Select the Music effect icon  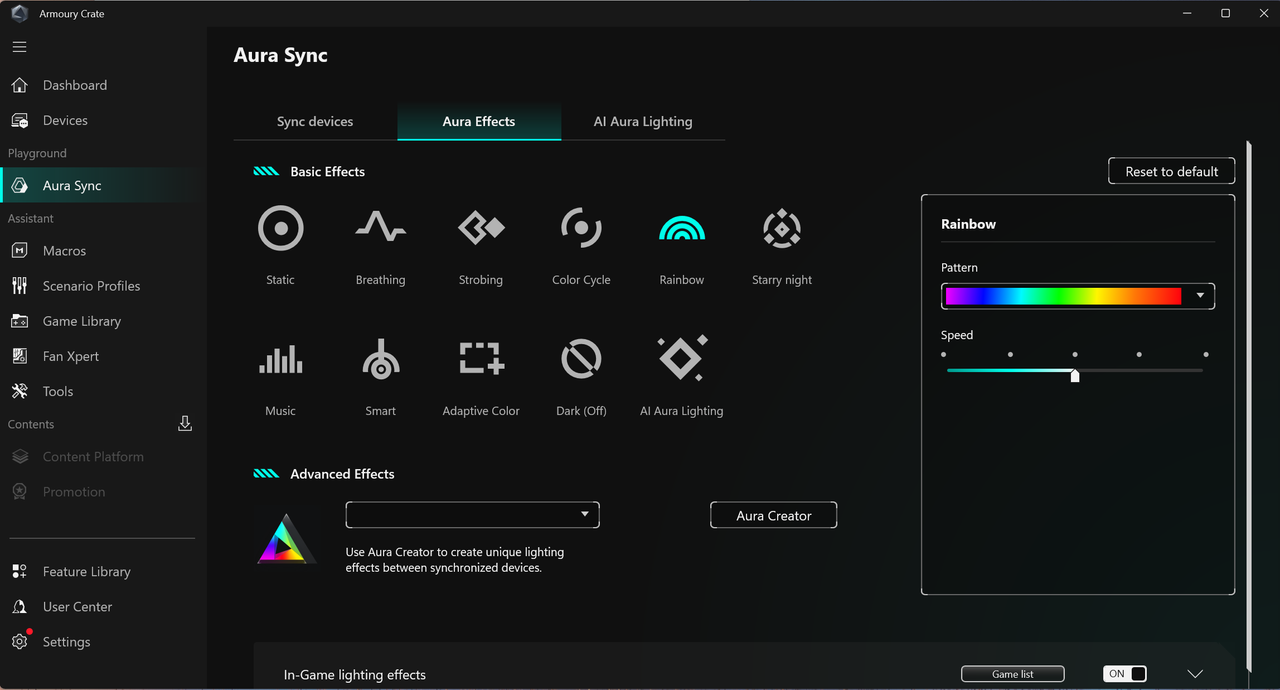tap(280, 359)
